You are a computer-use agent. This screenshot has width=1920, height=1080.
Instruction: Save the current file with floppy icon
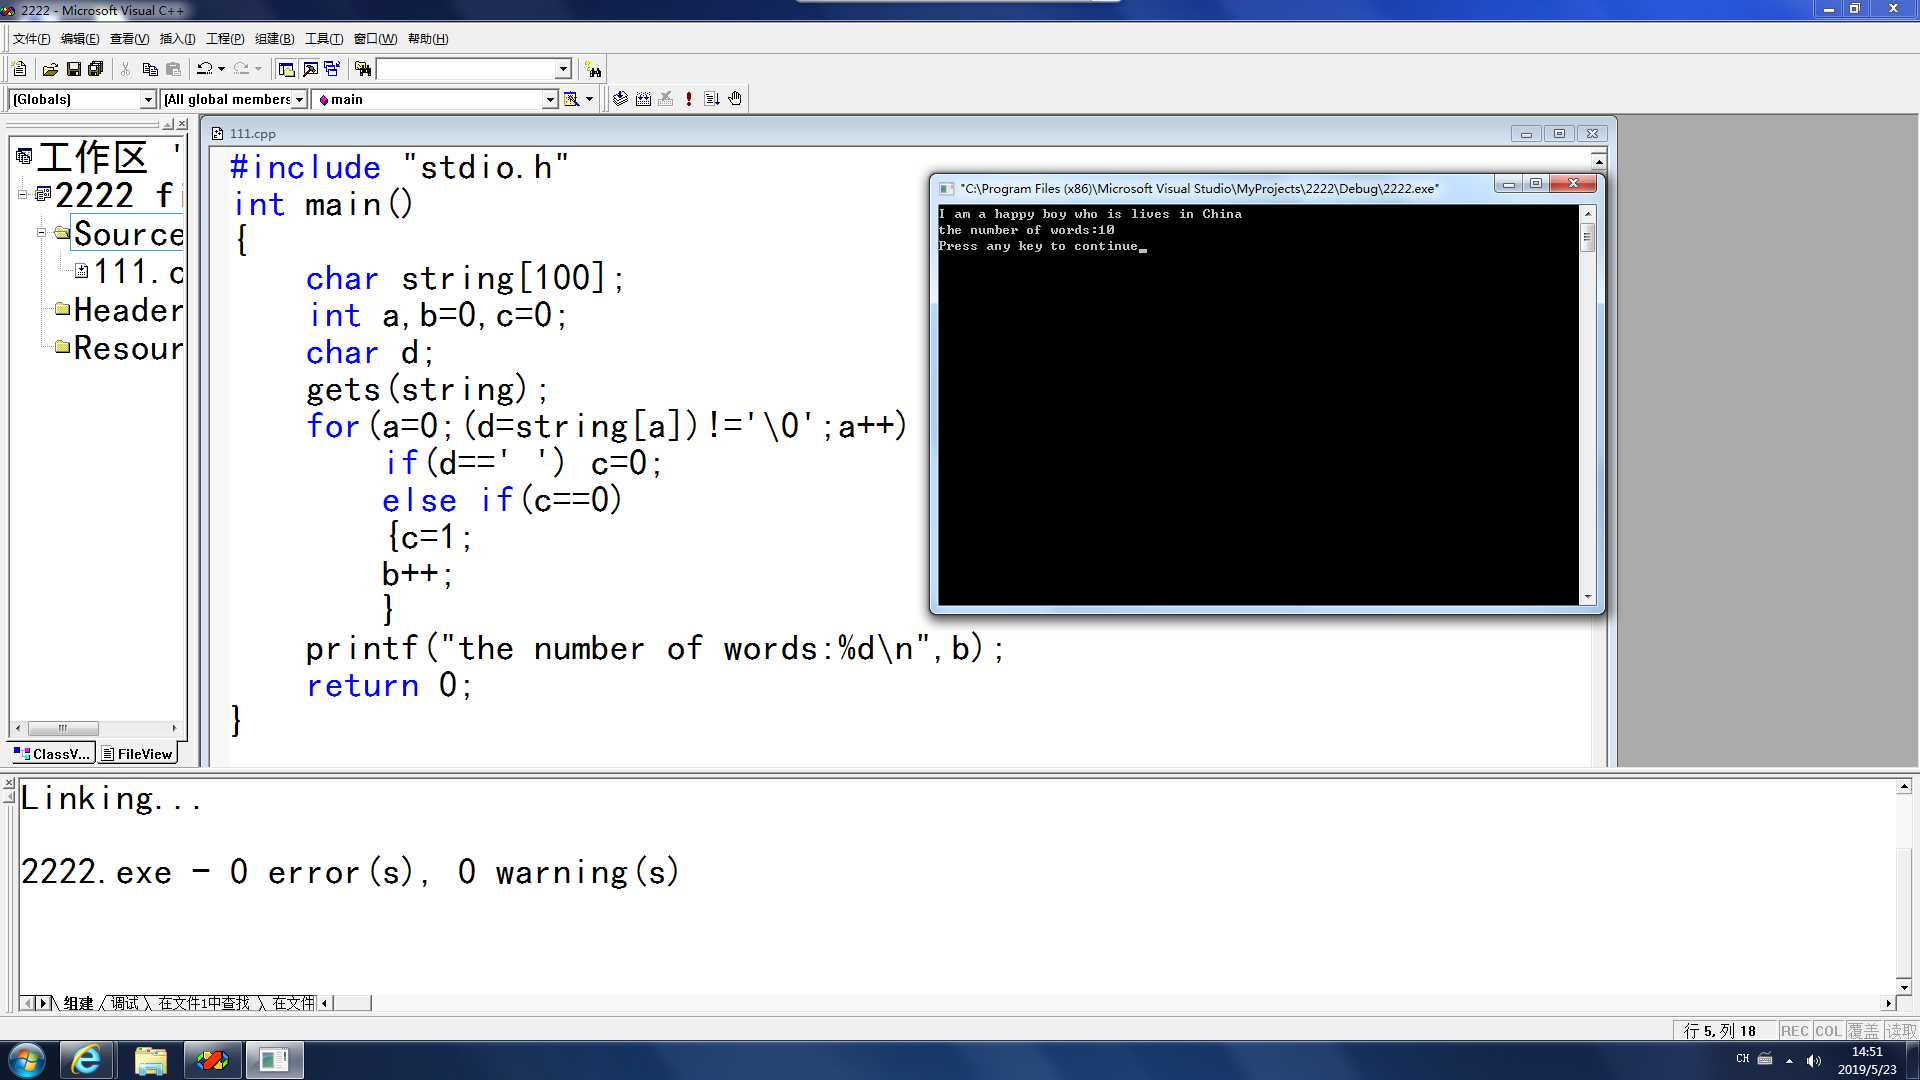(x=73, y=69)
